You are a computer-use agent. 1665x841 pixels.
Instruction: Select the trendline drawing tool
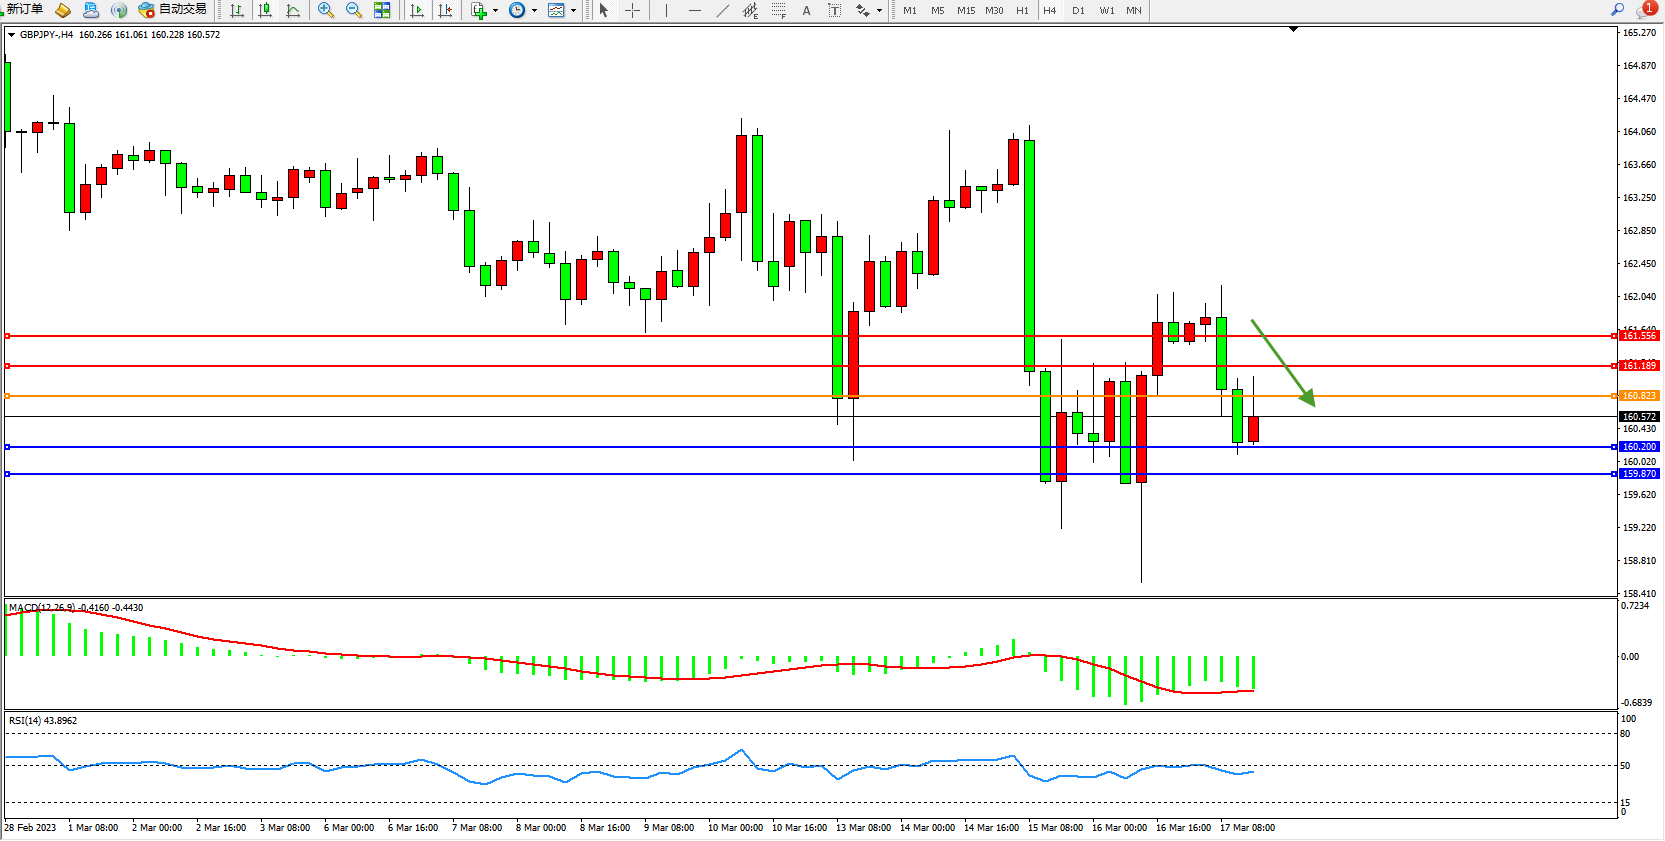[x=723, y=10]
